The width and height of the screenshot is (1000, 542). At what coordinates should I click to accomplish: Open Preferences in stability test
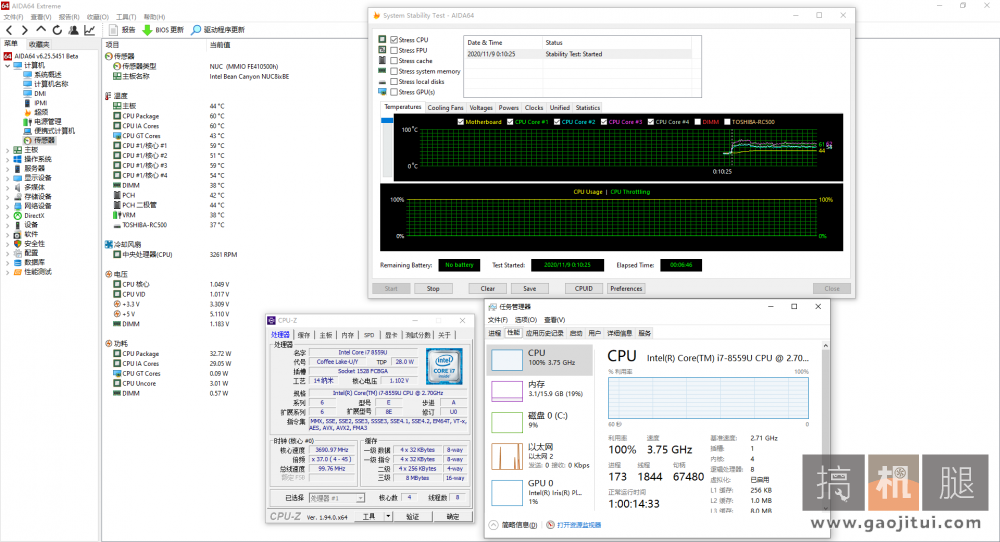click(x=626, y=289)
